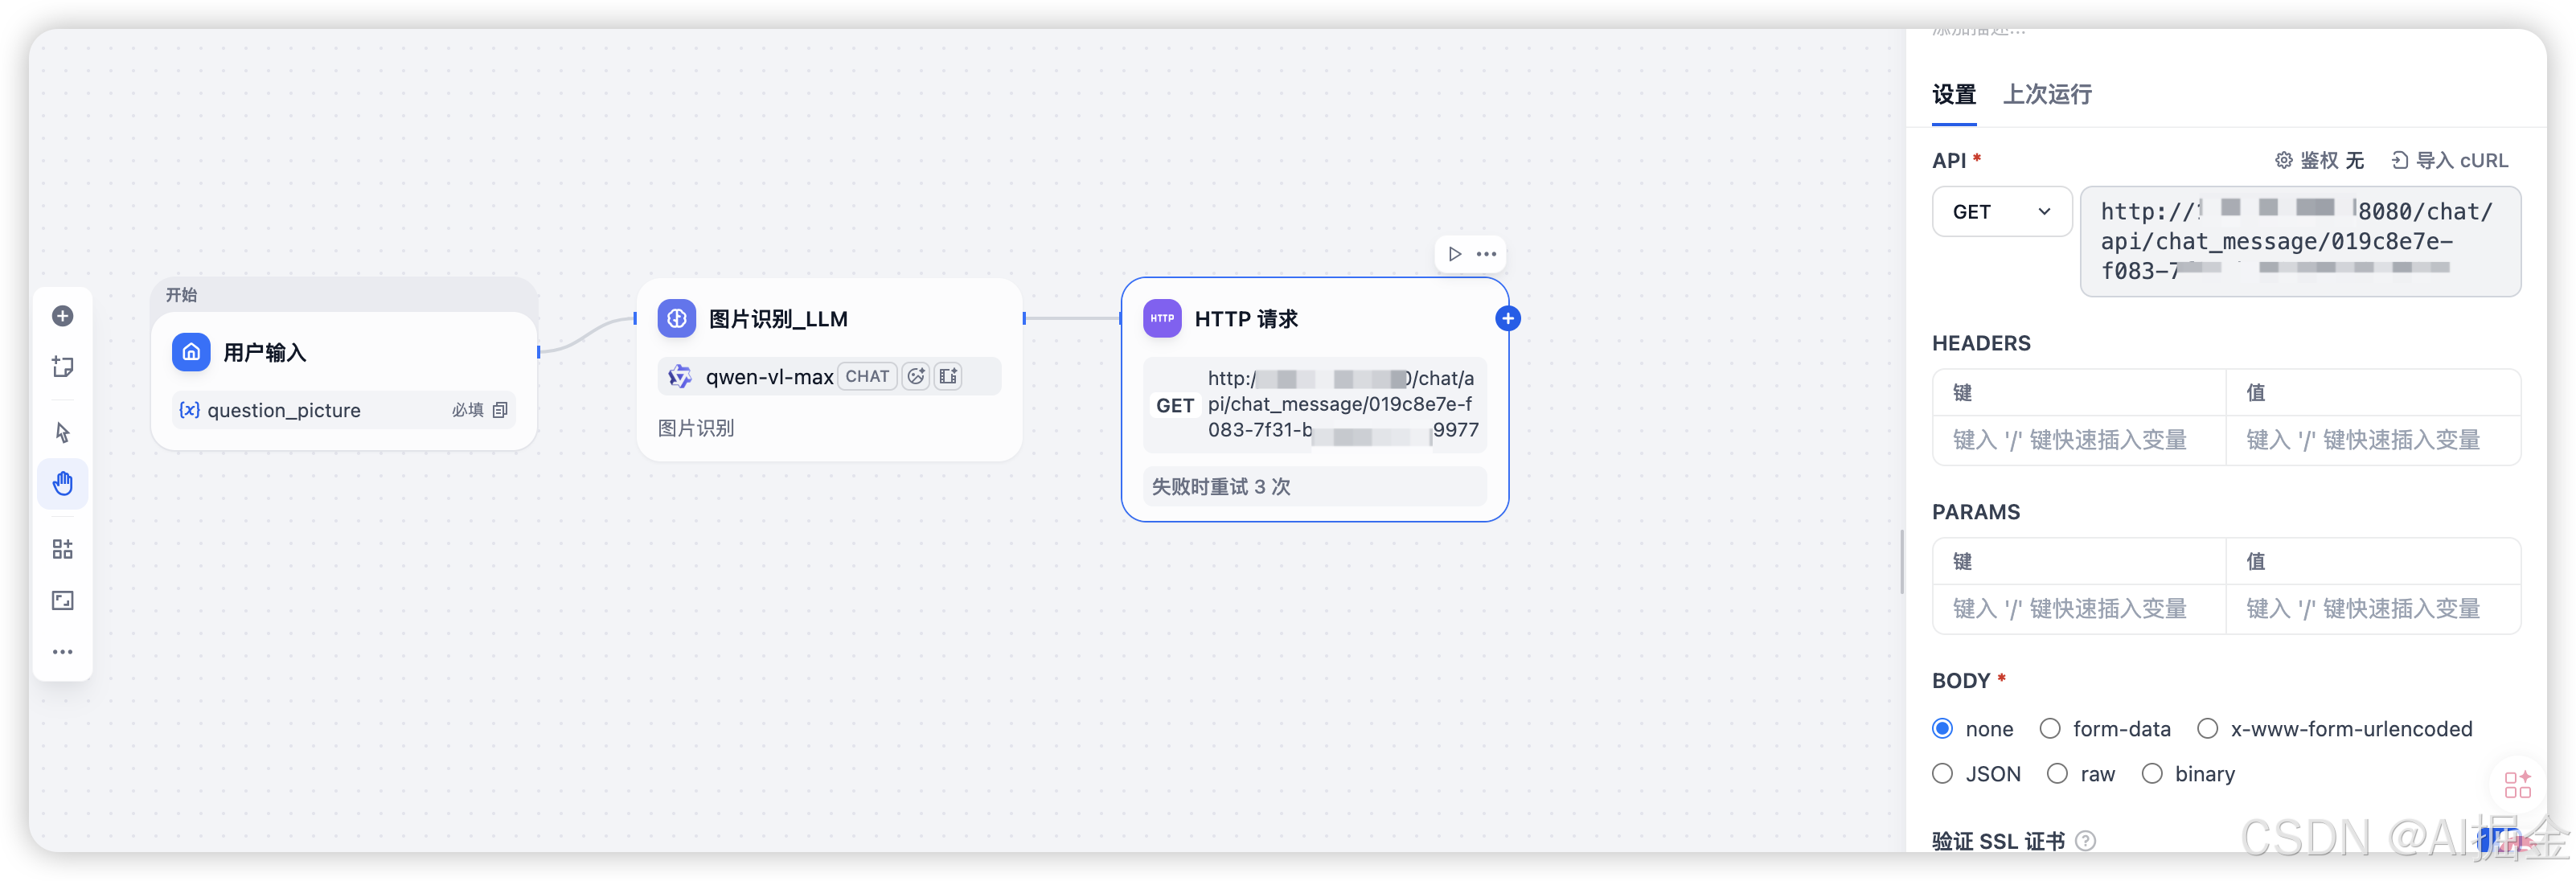Image resolution: width=2576 pixels, height=881 pixels.
Task: Edit the API URL input field
Action: pyautogui.click(x=2300, y=241)
